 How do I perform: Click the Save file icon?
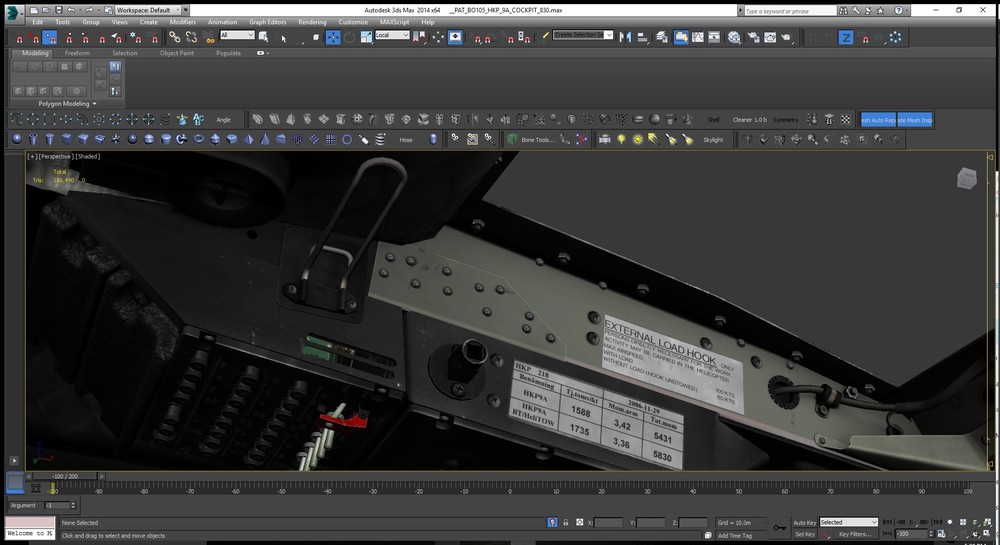coord(59,9)
